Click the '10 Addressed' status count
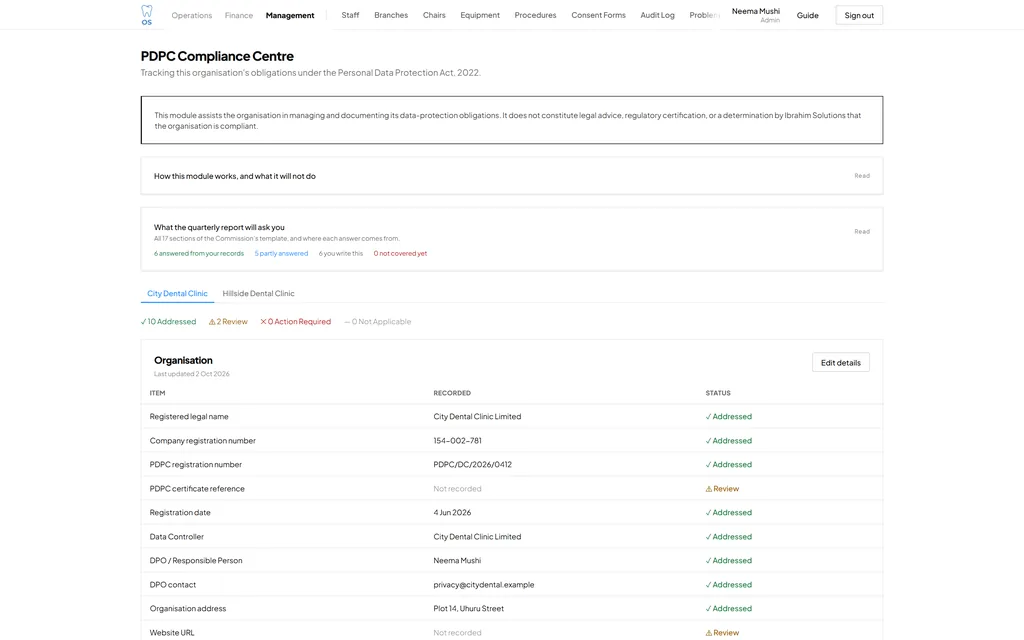Image resolution: width=1024 pixels, height=640 pixels. [168, 321]
